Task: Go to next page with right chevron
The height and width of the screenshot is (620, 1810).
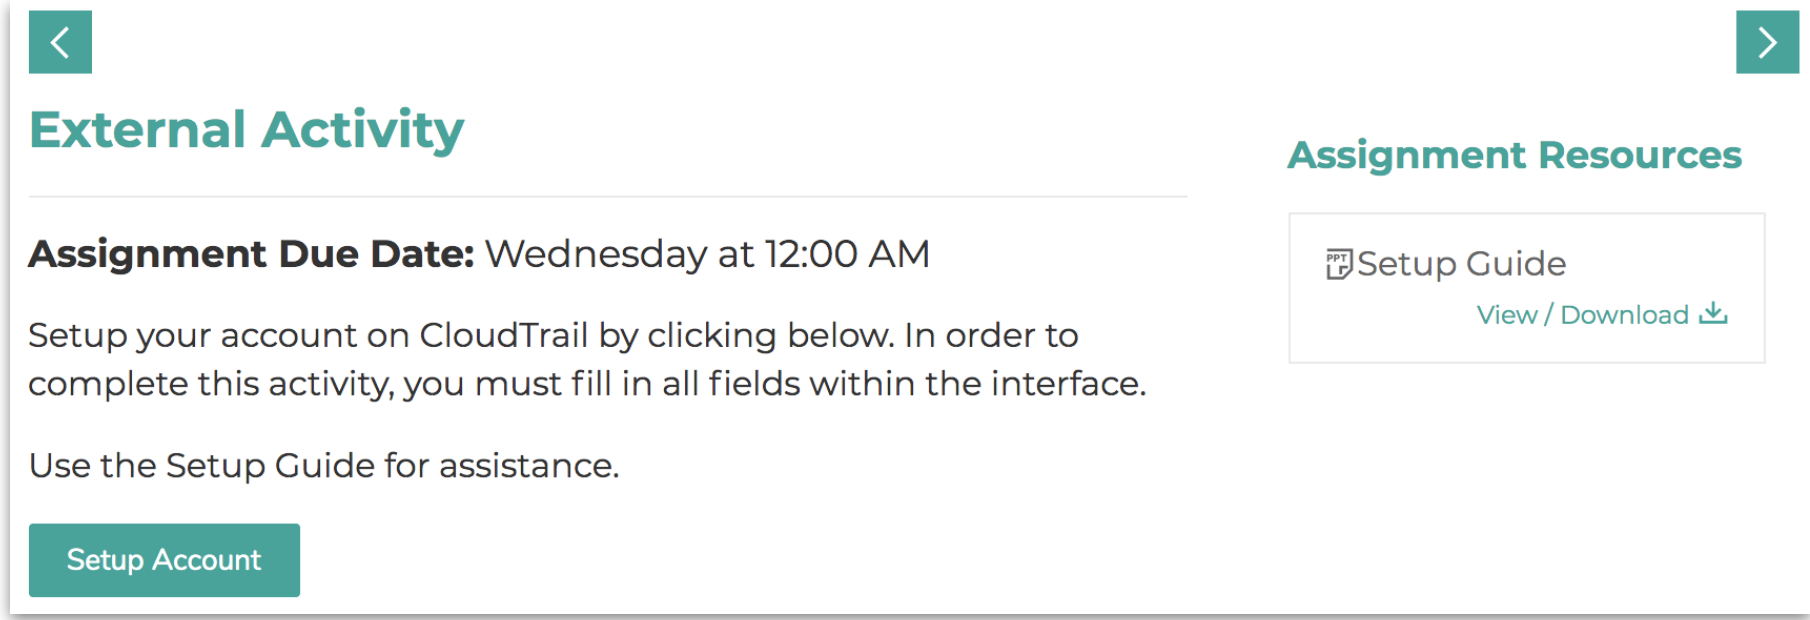Action: (x=1767, y=42)
